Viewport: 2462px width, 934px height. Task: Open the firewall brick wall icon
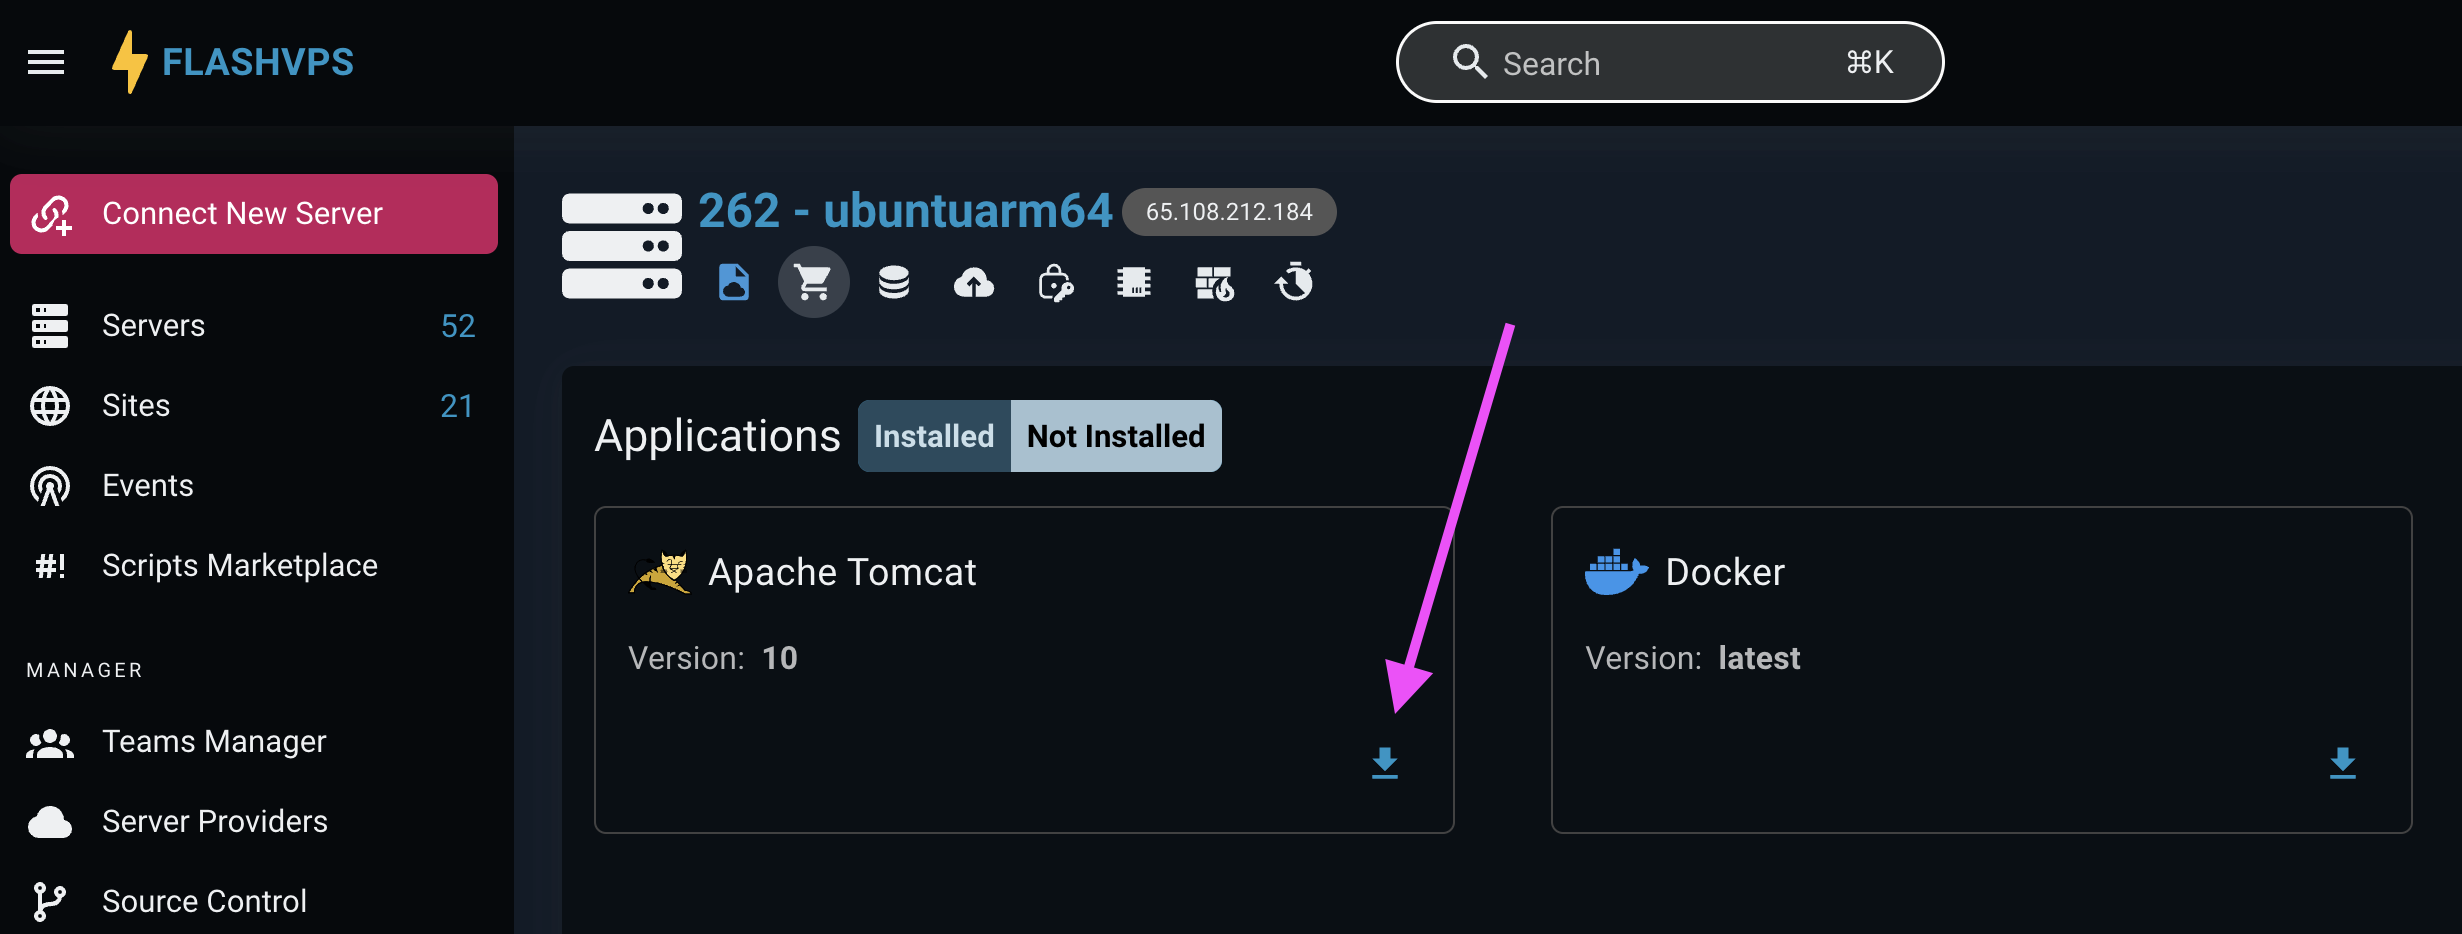(1214, 283)
